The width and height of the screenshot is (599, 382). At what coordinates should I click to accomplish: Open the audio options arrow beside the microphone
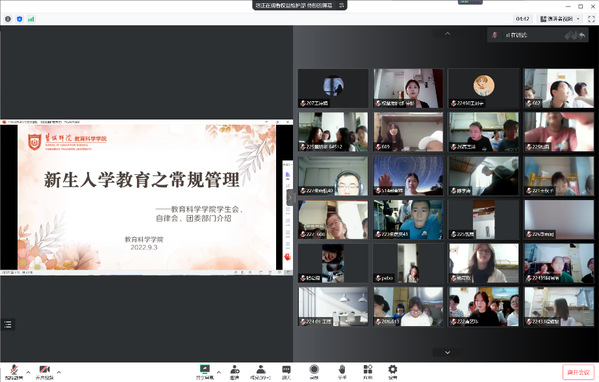coord(28,372)
